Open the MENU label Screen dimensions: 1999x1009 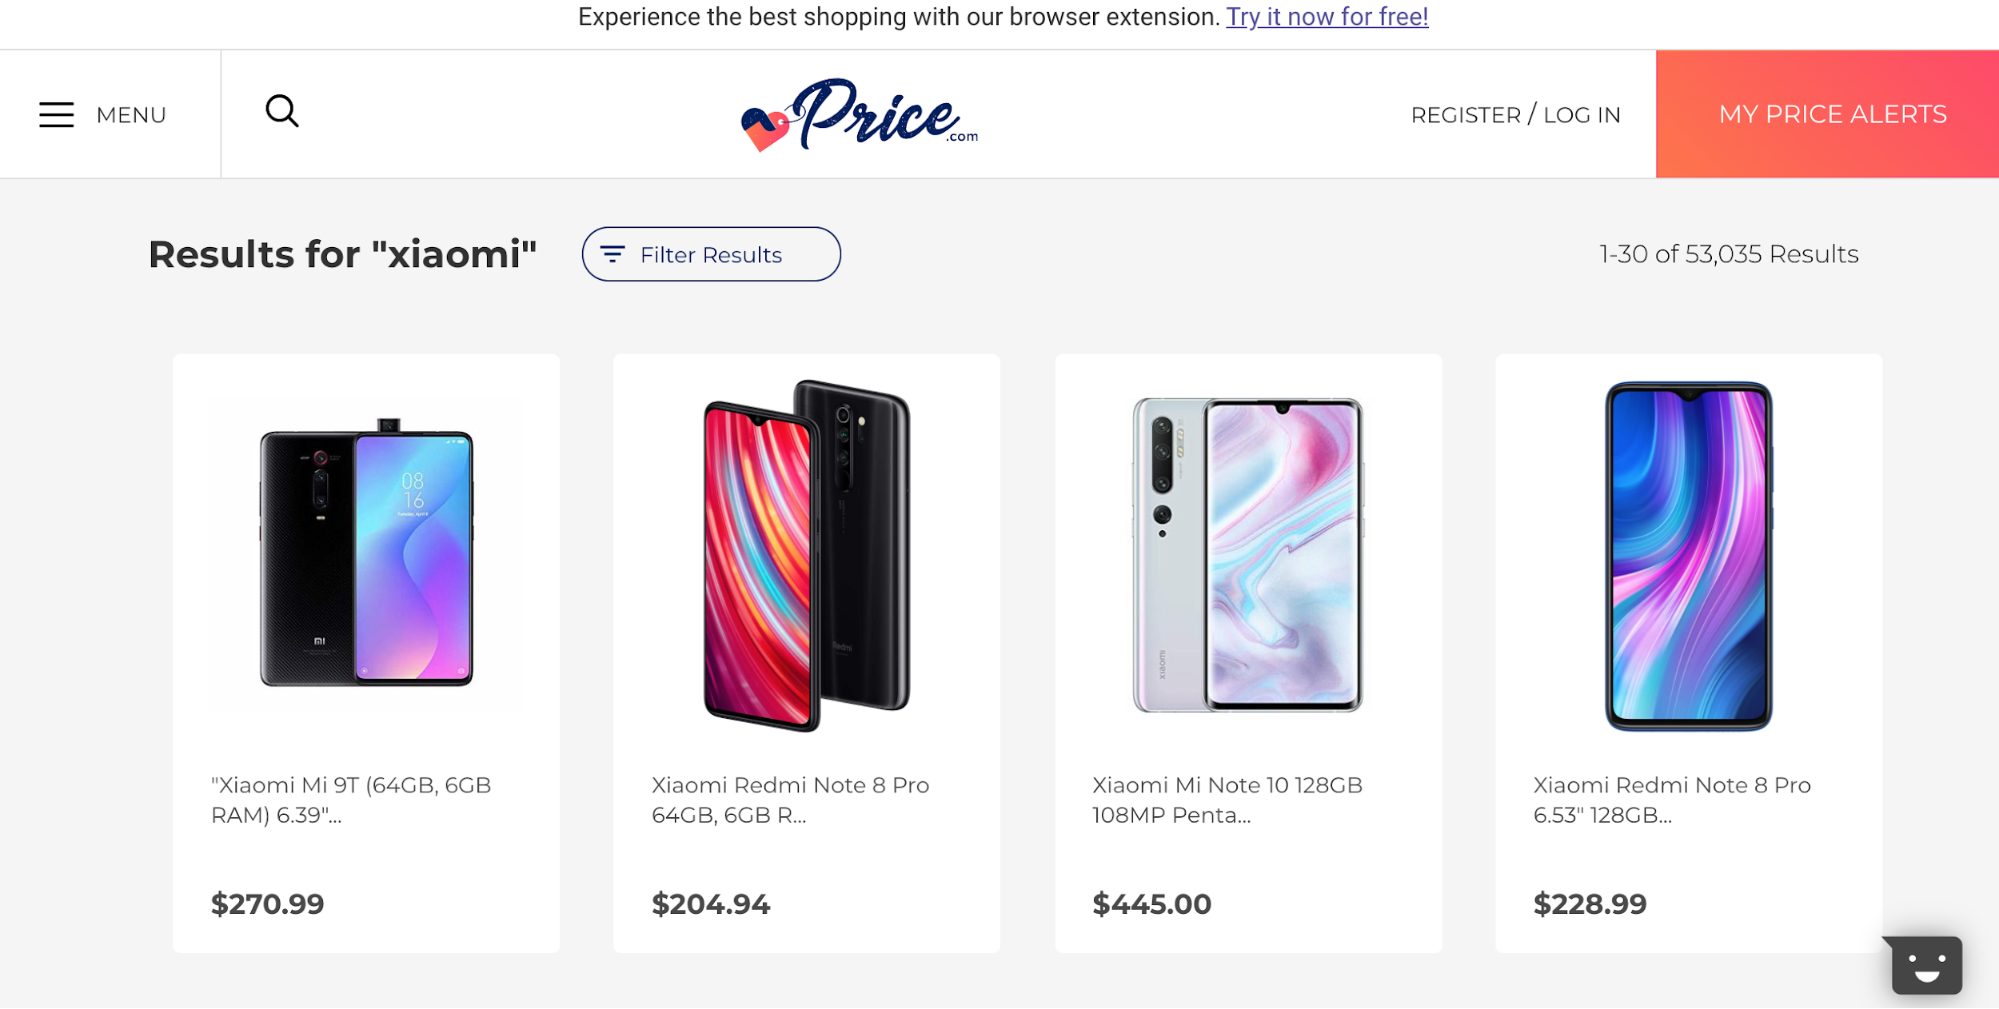pyautogui.click(x=131, y=115)
